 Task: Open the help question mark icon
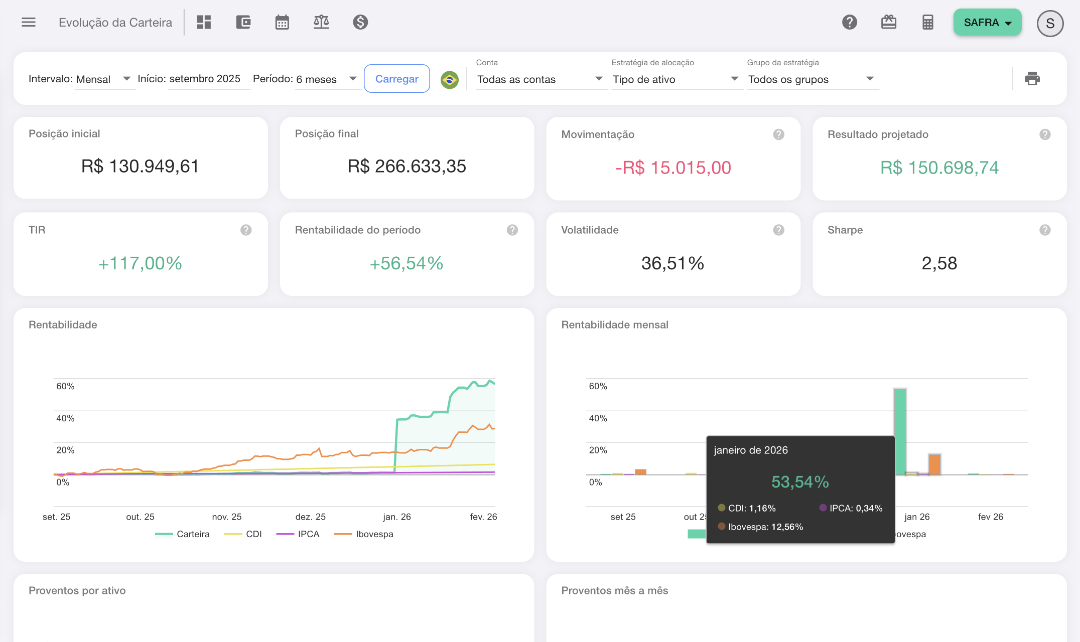(x=850, y=22)
